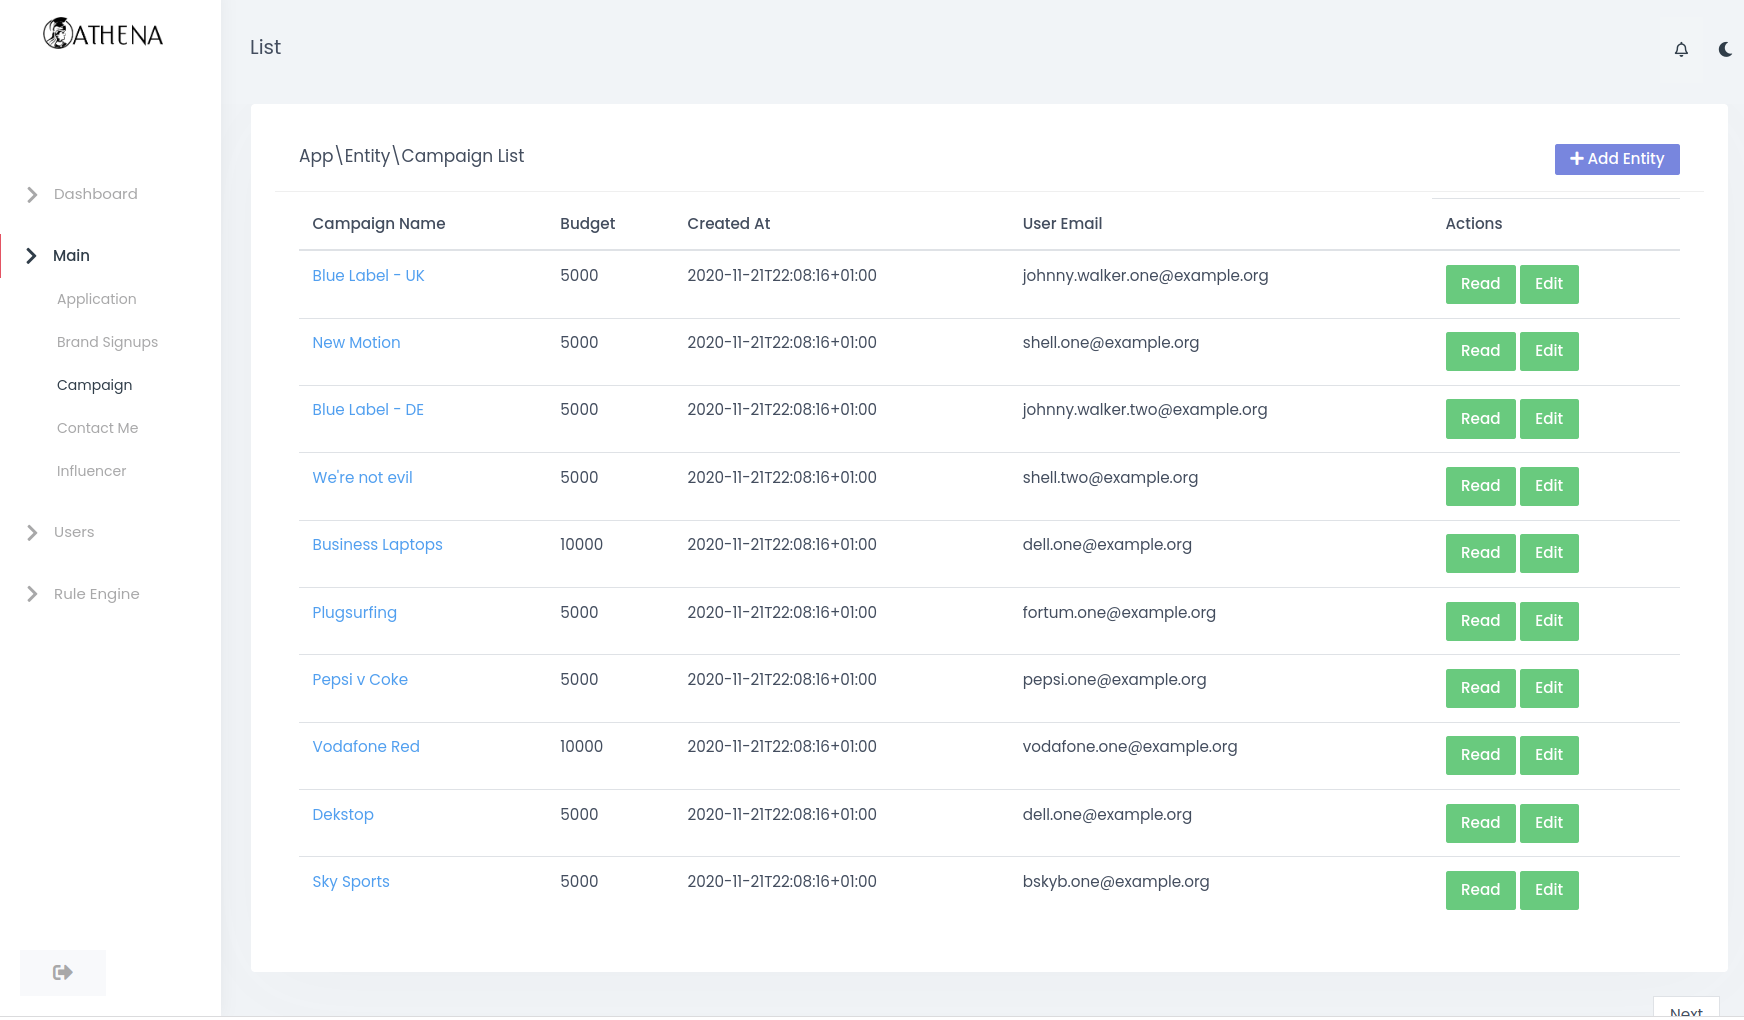Open the notifications bell icon
This screenshot has height=1020, width=1744.
click(1681, 49)
